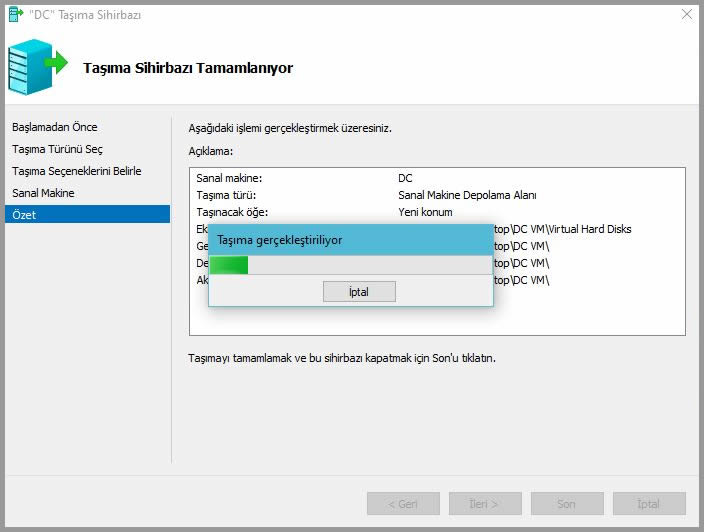The width and height of the screenshot is (704, 532).
Task: Click the wizard icon in the title bar
Action: [16, 14]
